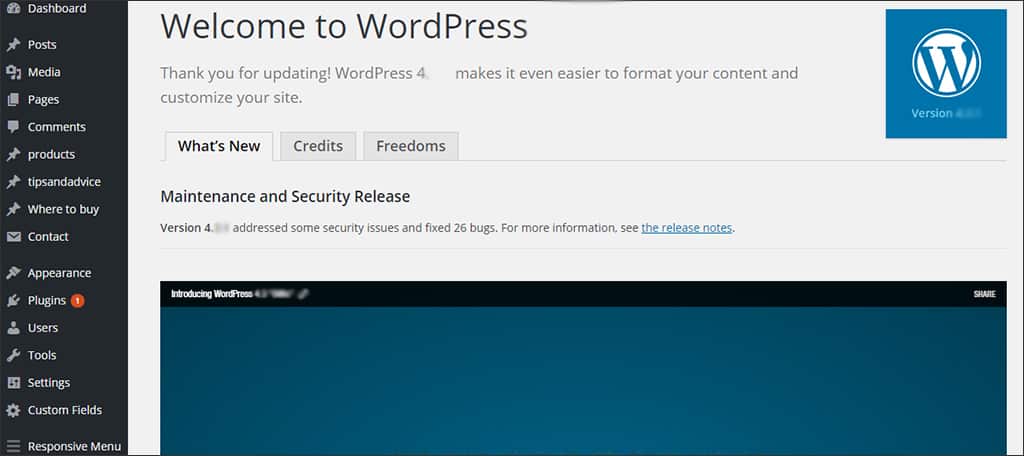Click the Comments speech bubble icon
Viewport: 1024px width, 456px height.
coord(13,127)
